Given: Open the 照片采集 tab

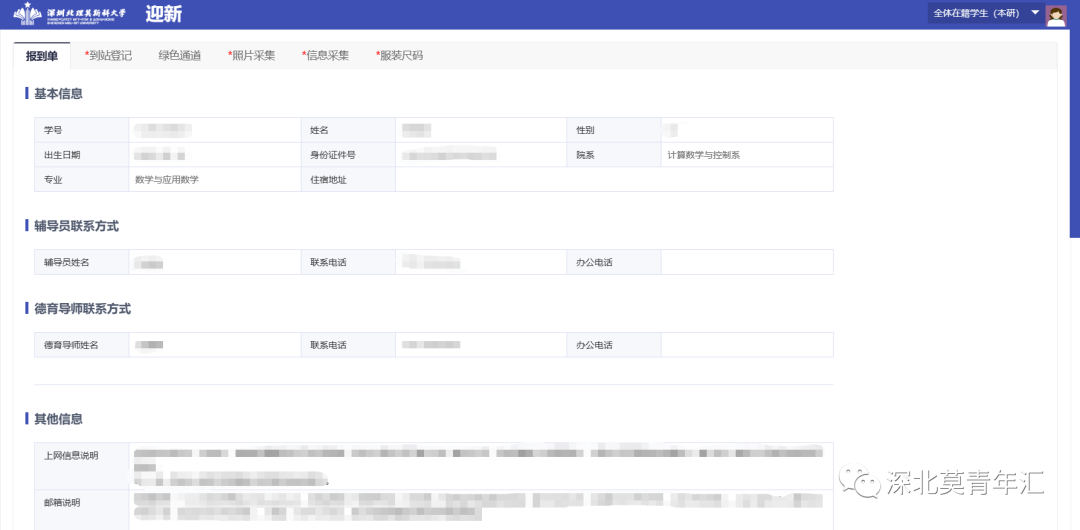Looking at the screenshot, I should 251,56.
